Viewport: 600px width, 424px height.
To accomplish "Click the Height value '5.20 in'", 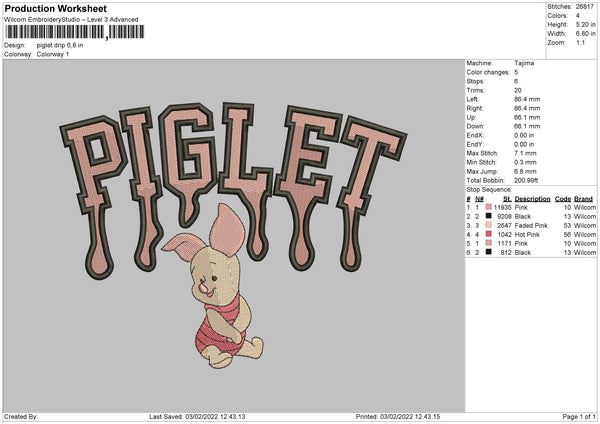I will tap(585, 24).
